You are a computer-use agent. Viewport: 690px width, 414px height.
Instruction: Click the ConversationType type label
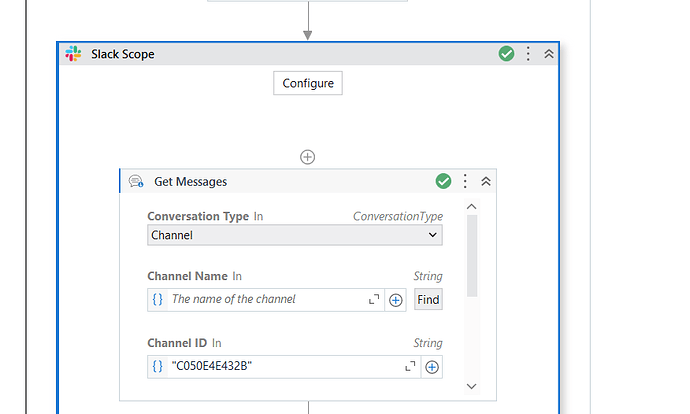pyautogui.click(x=398, y=216)
